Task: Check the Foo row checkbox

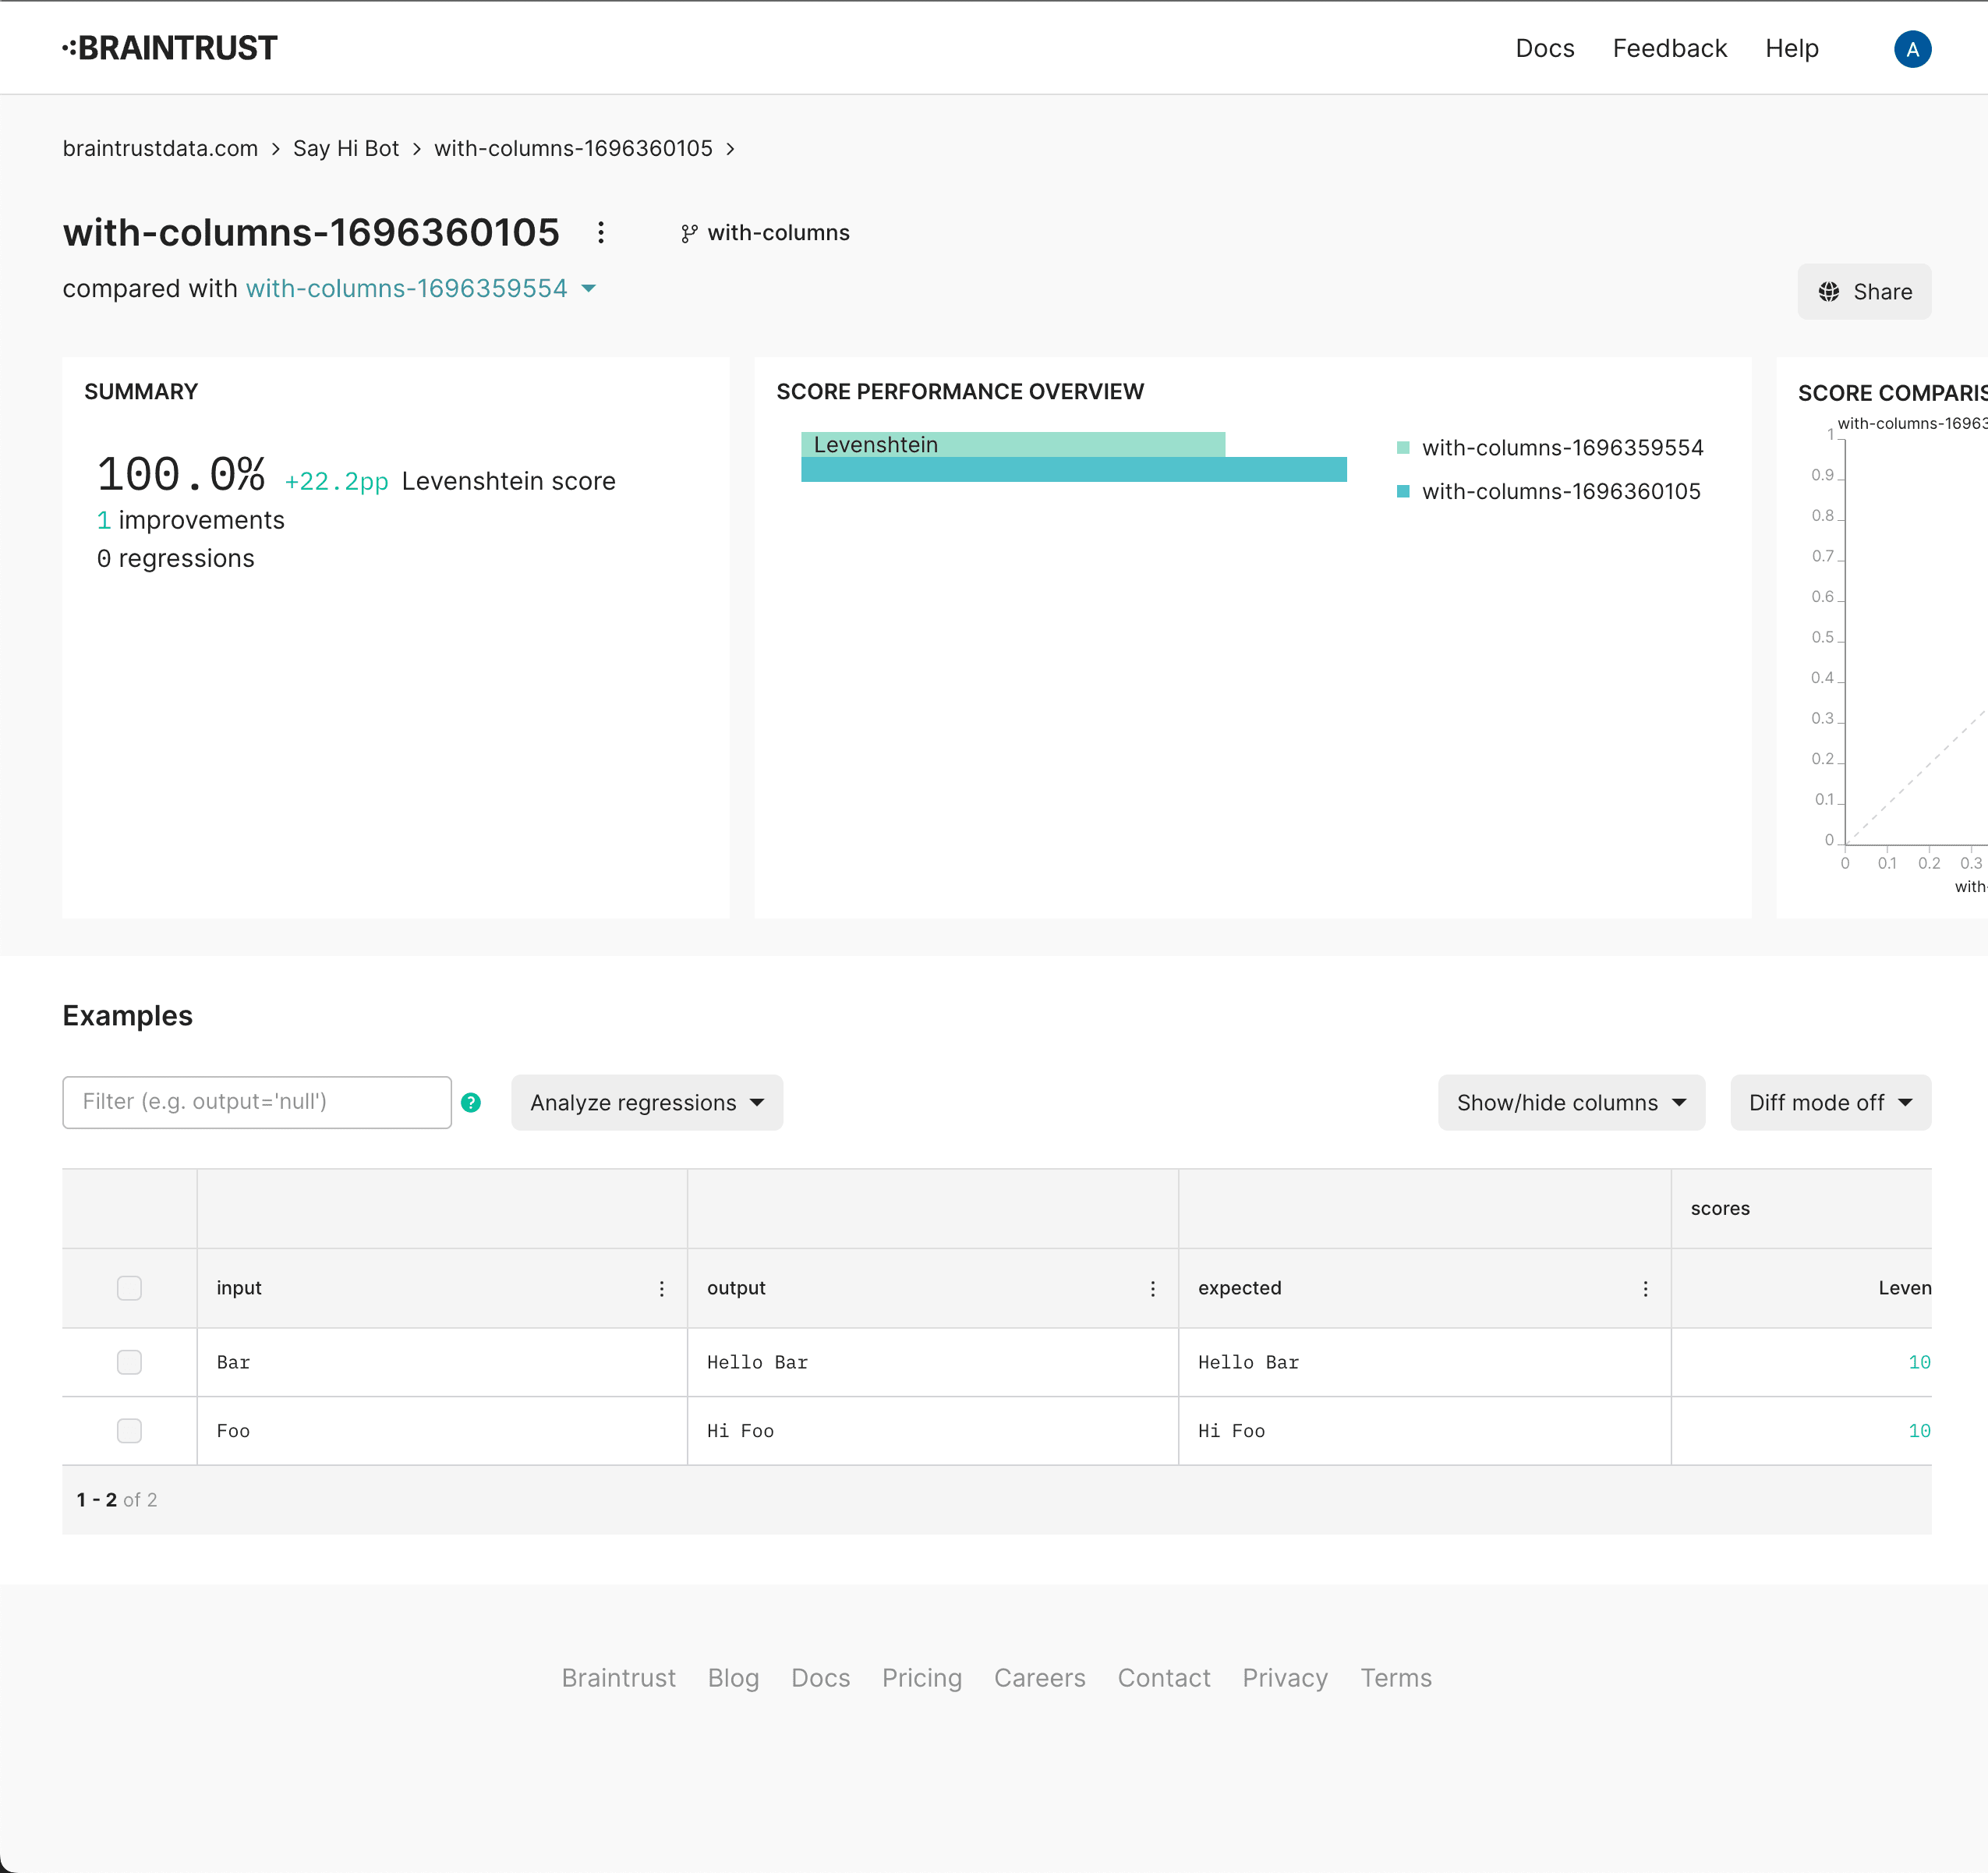Action: [x=129, y=1430]
